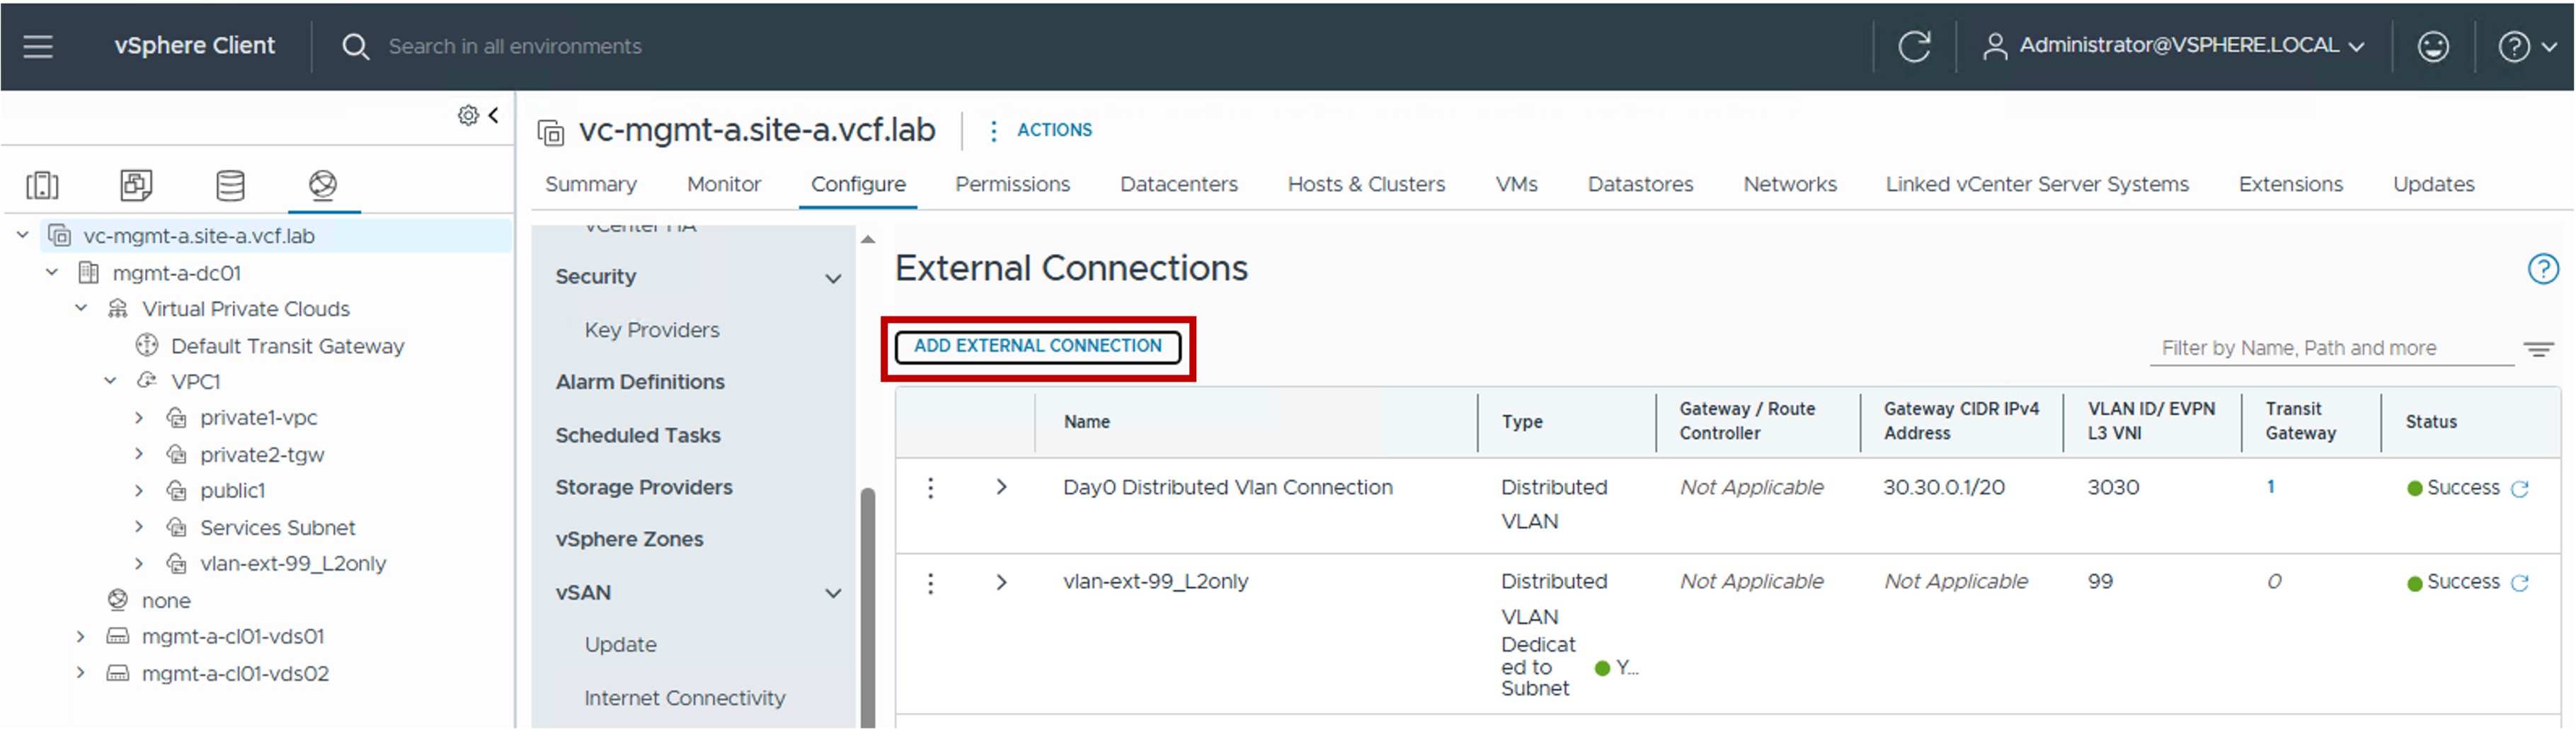The height and width of the screenshot is (730, 2576).
Task: Select vlan-ext-99_L2only in the tree
Action: (x=292, y=564)
